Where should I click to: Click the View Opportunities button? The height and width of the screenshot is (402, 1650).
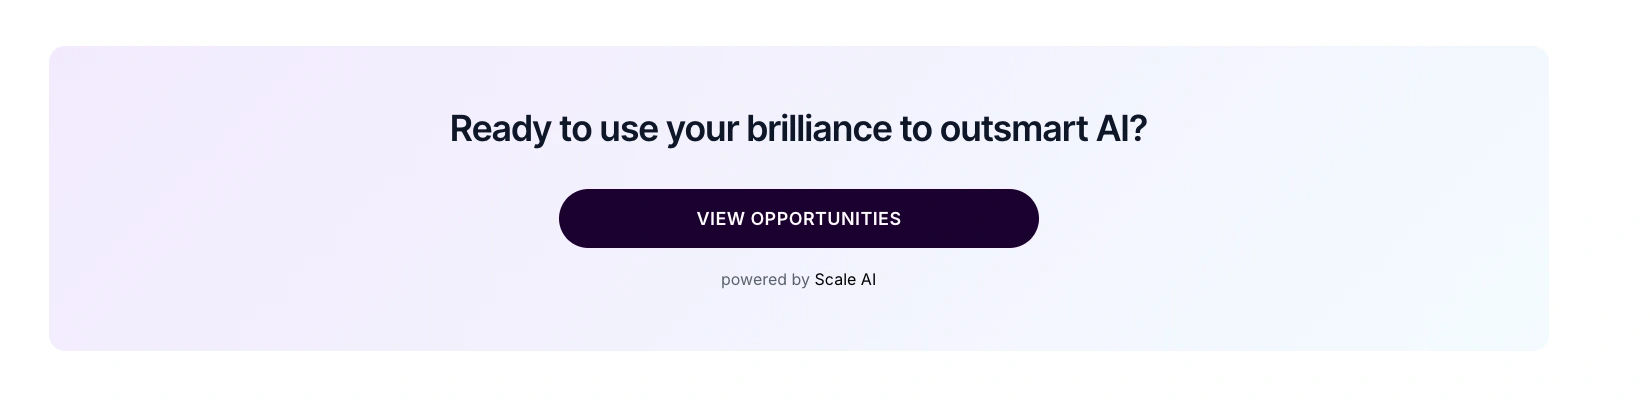pyautogui.click(x=798, y=218)
